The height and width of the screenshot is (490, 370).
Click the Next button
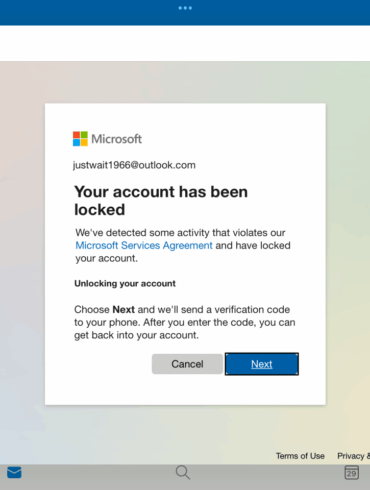click(x=262, y=364)
